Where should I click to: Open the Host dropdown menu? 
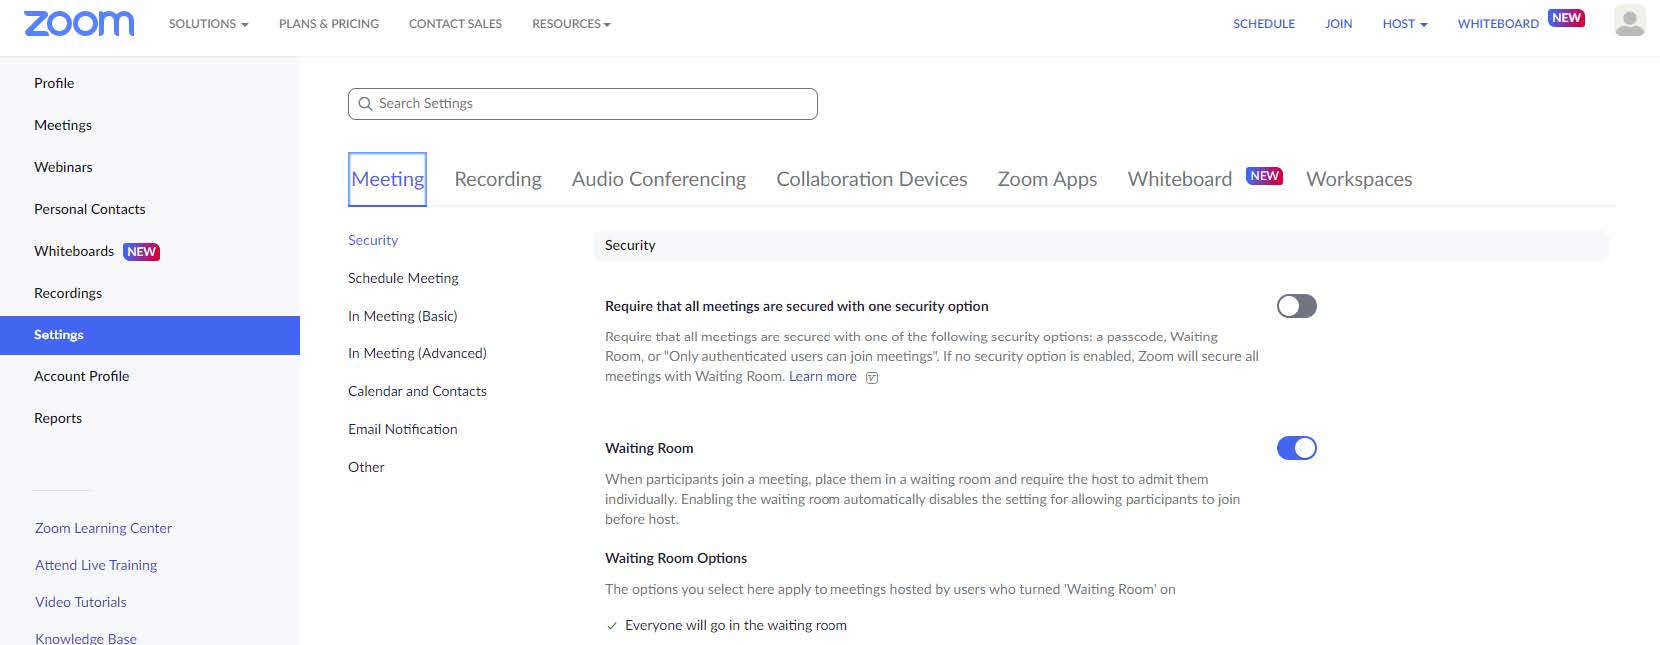click(1405, 24)
